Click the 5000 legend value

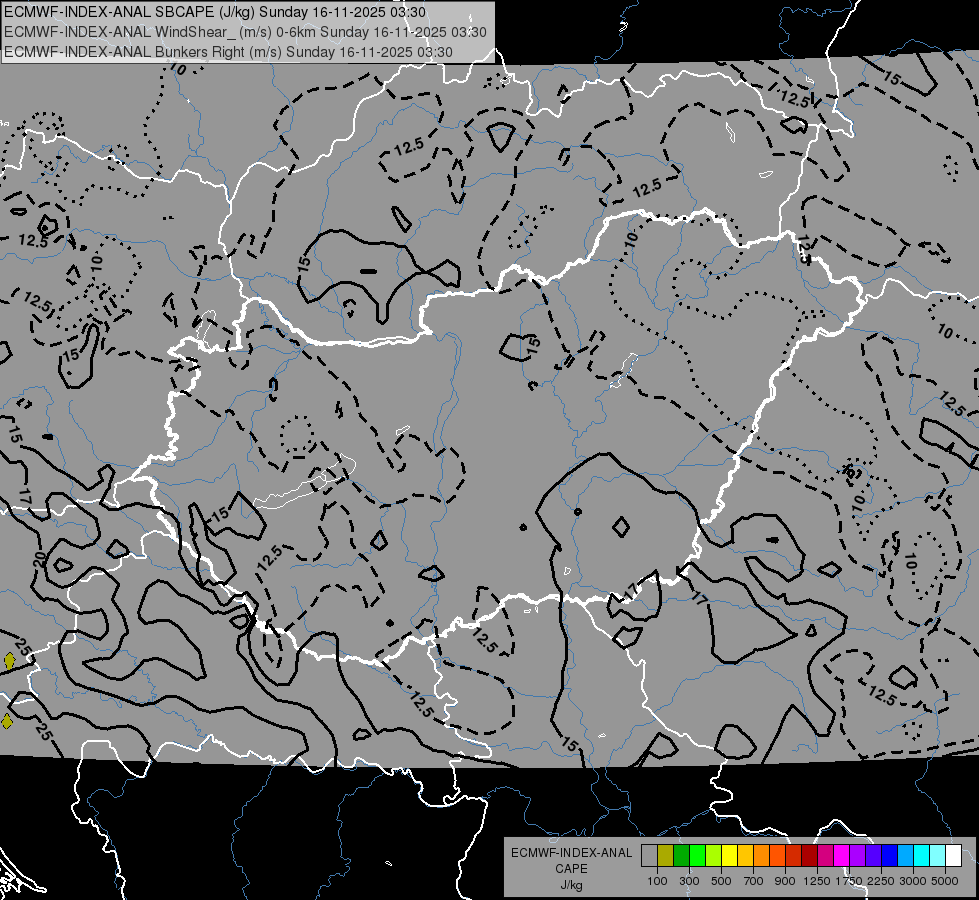pos(945,881)
